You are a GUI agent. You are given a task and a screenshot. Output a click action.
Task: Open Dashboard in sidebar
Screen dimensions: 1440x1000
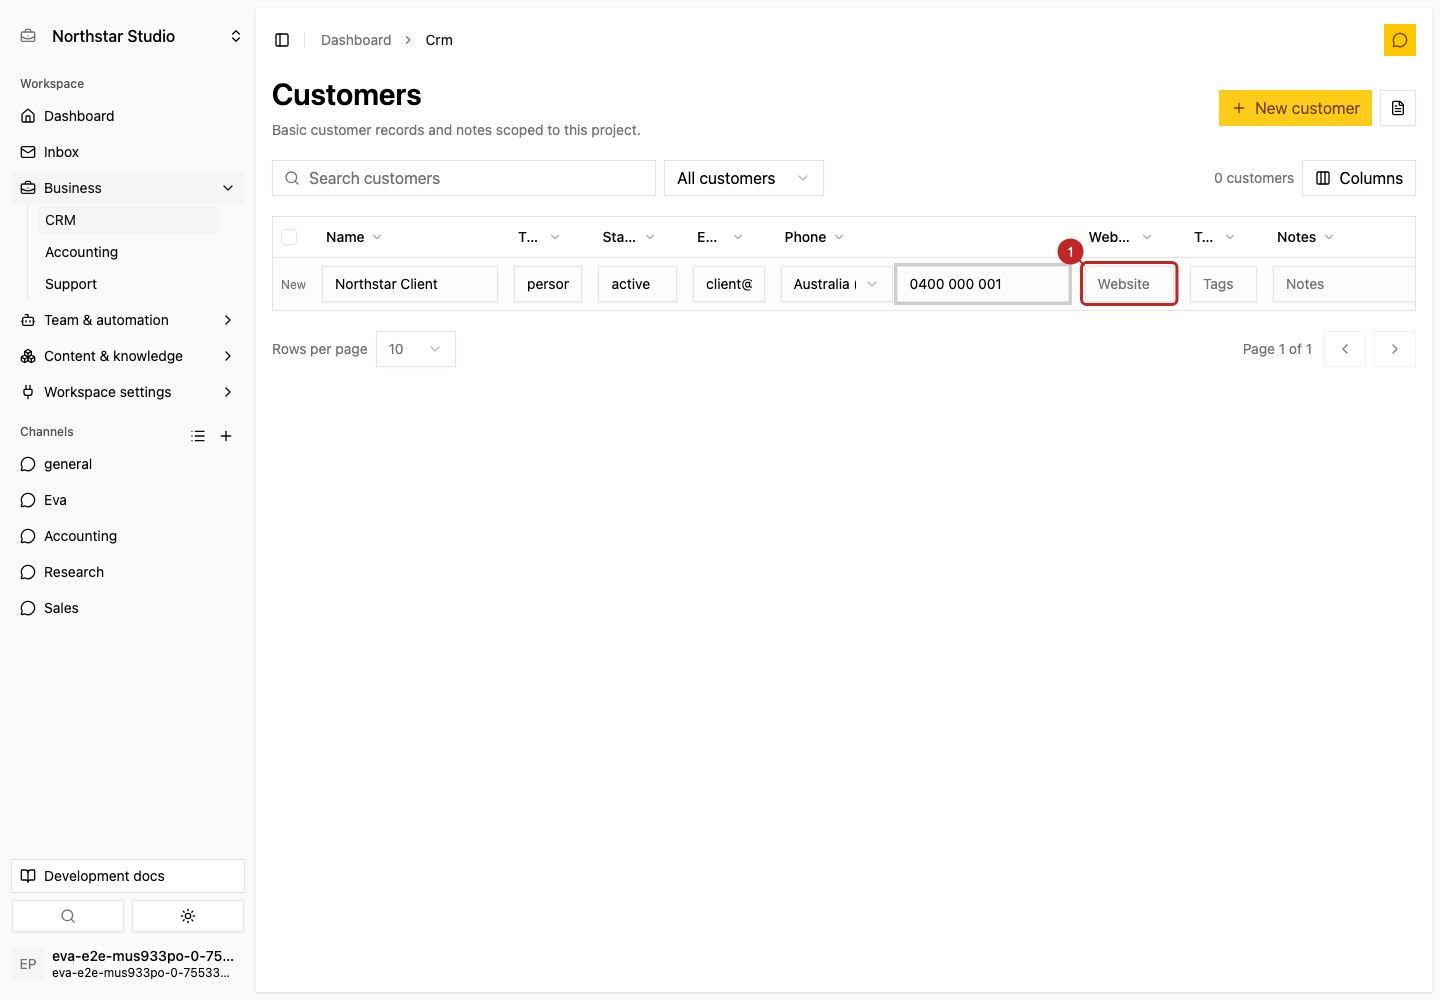pyautogui.click(x=128, y=116)
